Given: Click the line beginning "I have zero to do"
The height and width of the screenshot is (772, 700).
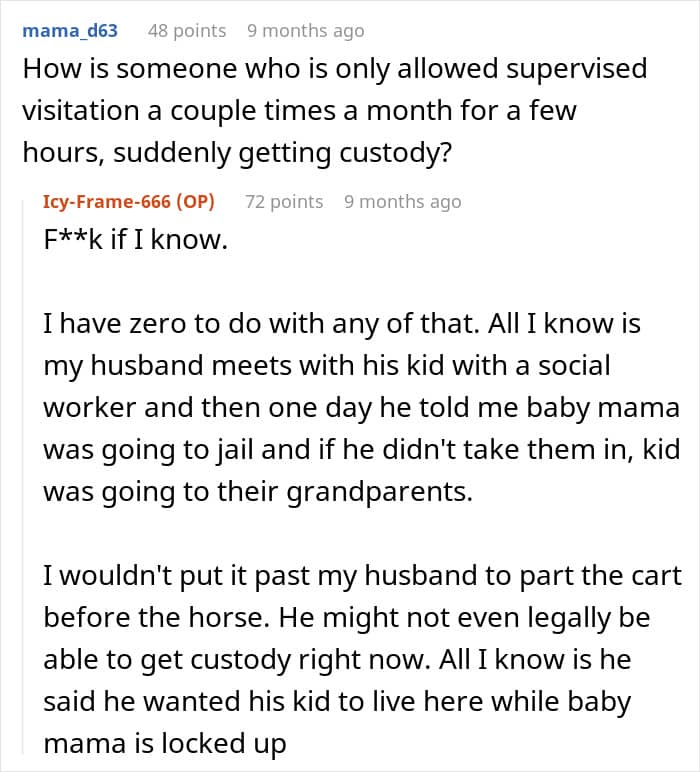Looking at the screenshot, I should tap(342, 324).
